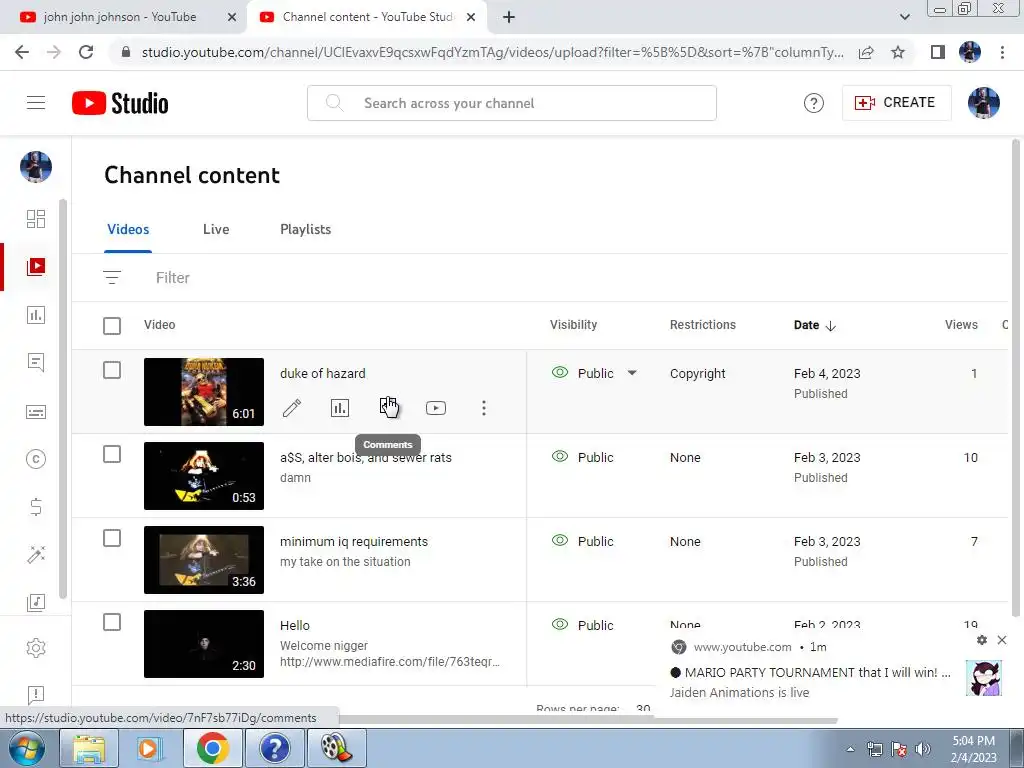Select the Channel content browser tab
Viewport: 1024px width, 768px height.
pyautogui.click(x=366, y=17)
